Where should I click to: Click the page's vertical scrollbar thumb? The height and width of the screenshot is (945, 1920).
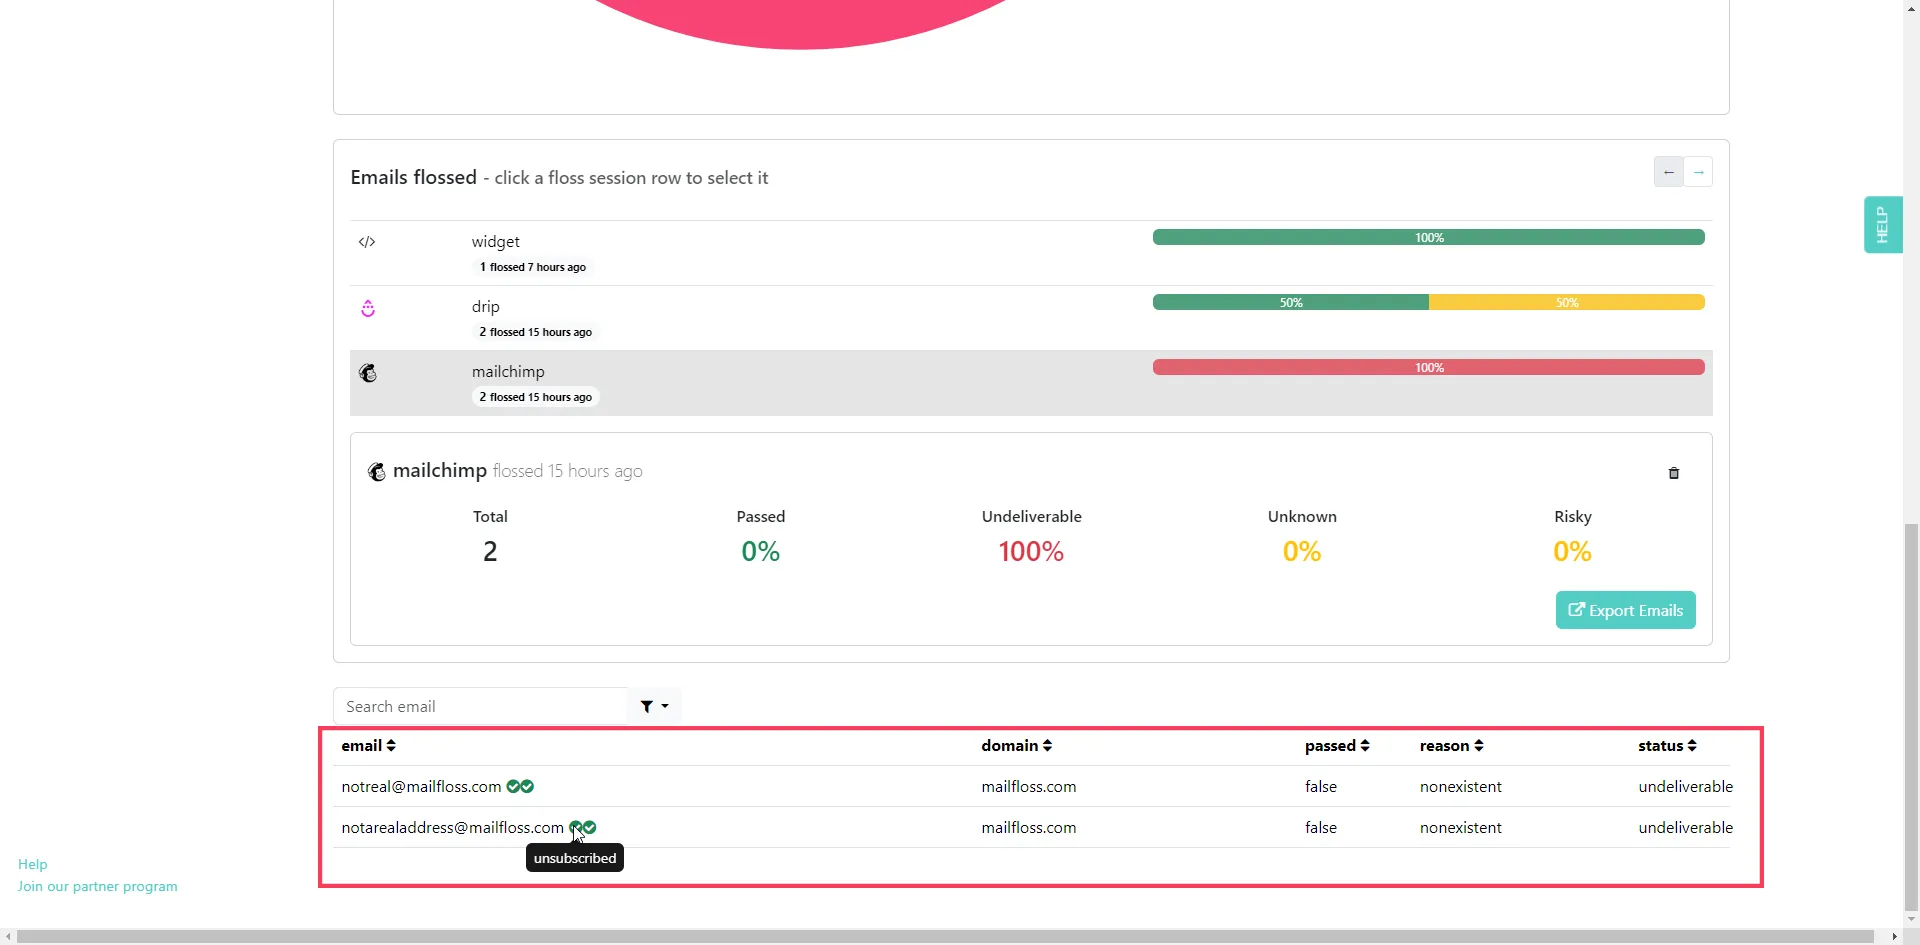pyautogui.click(x=1912, y=716)
